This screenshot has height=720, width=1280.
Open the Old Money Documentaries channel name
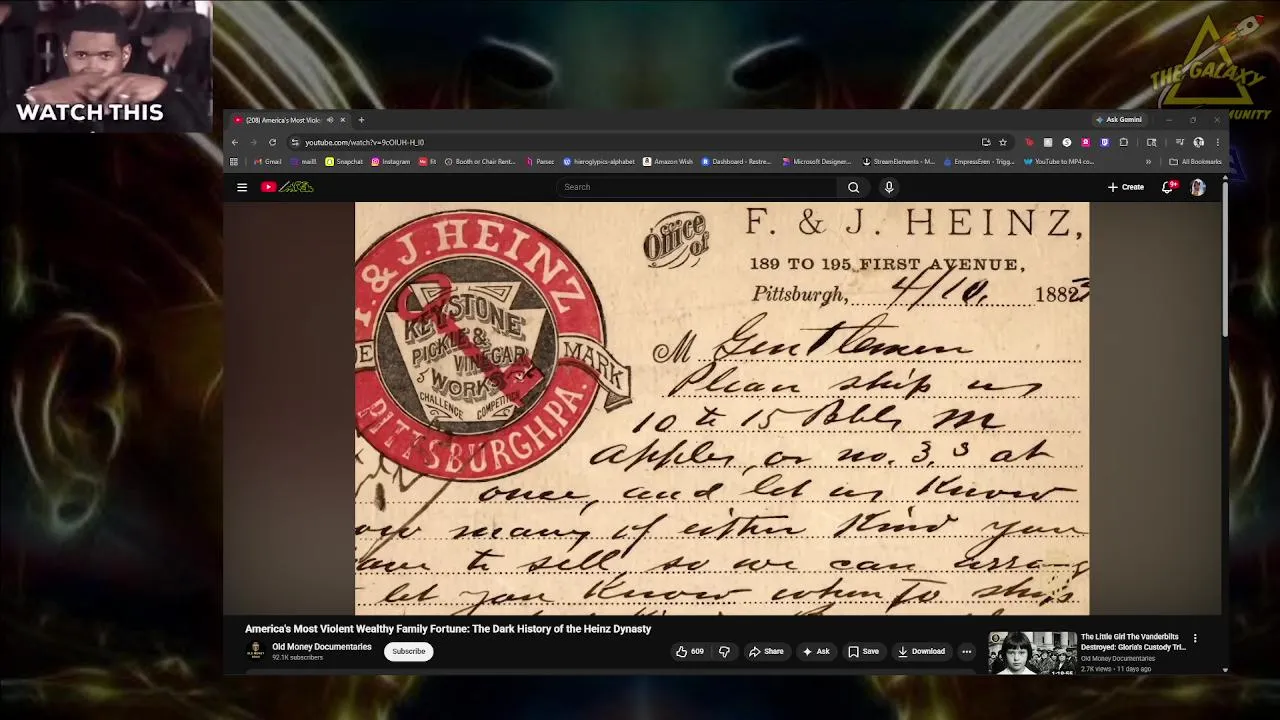tap(322, 647)
